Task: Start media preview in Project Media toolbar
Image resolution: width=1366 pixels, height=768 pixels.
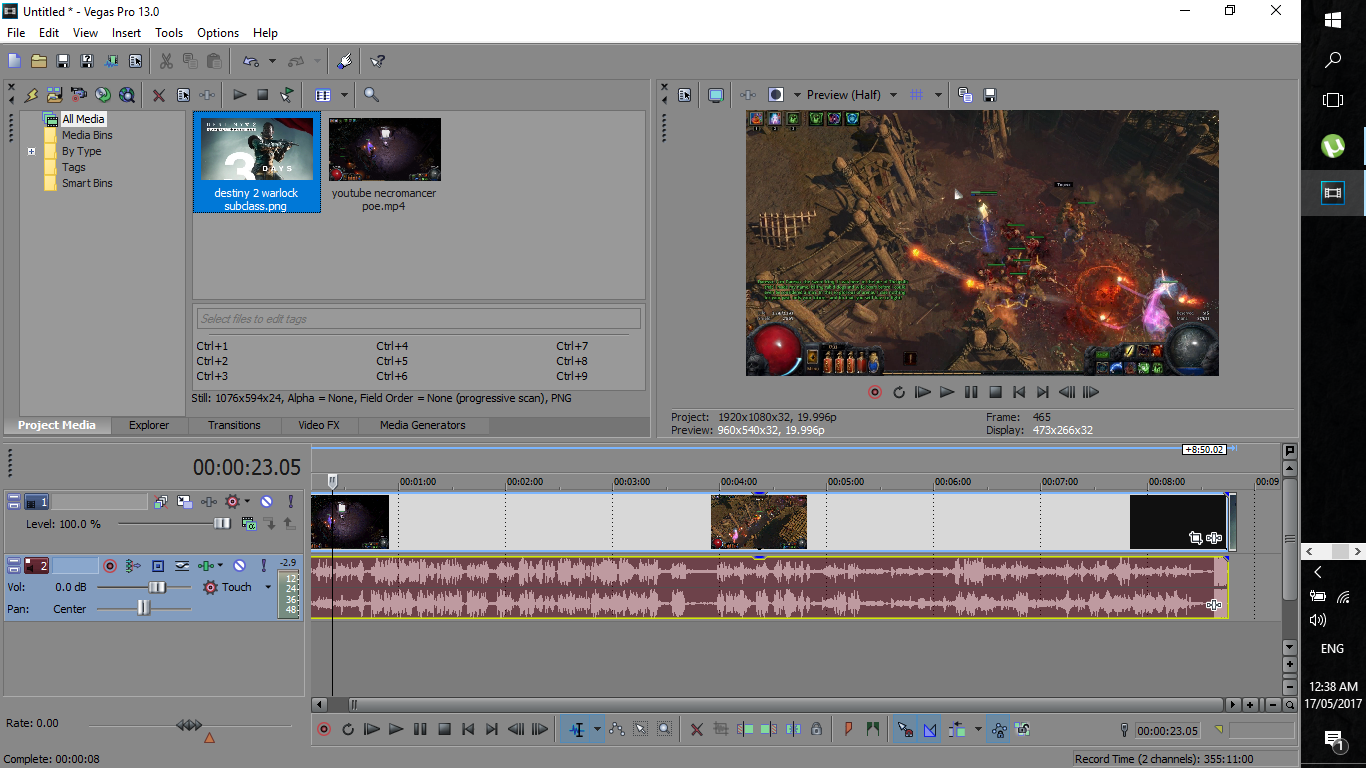Action: 240,95
